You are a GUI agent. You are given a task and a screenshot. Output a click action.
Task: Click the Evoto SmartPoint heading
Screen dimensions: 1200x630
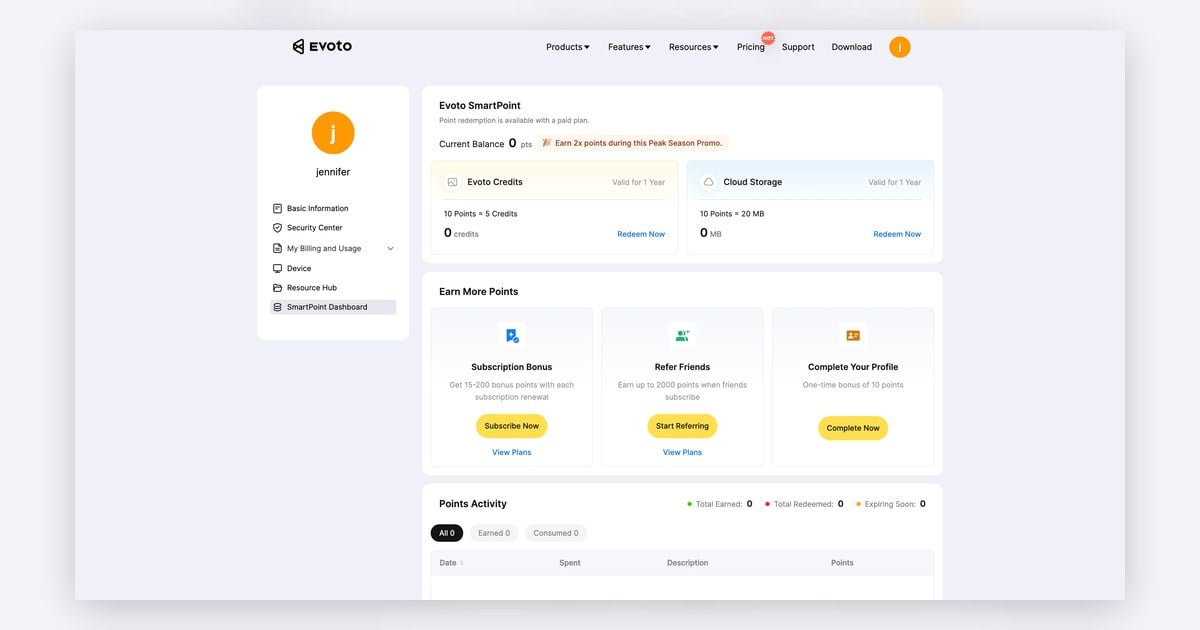(480, 105)
